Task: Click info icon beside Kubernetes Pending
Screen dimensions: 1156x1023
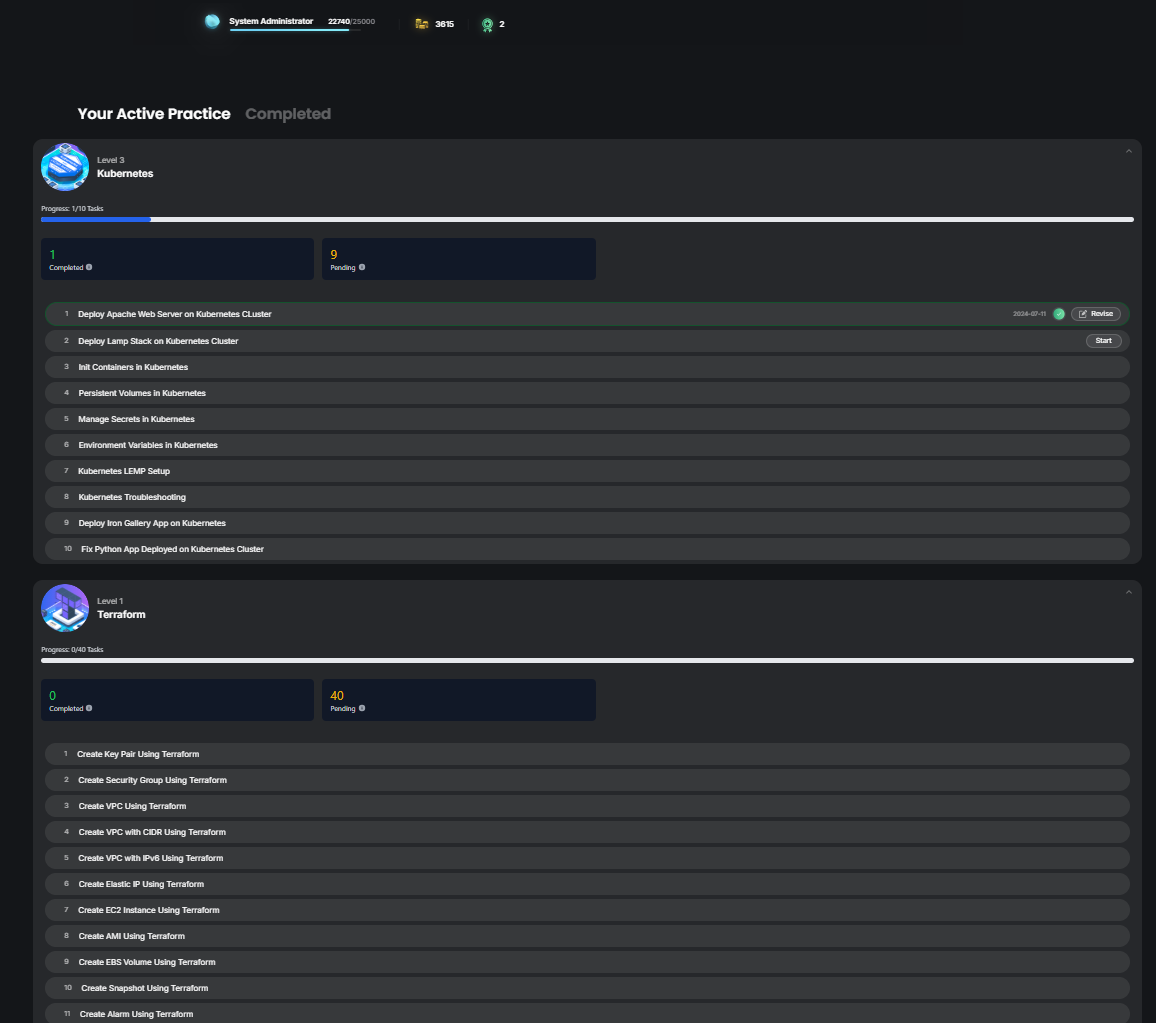Action: pos(362,268)
